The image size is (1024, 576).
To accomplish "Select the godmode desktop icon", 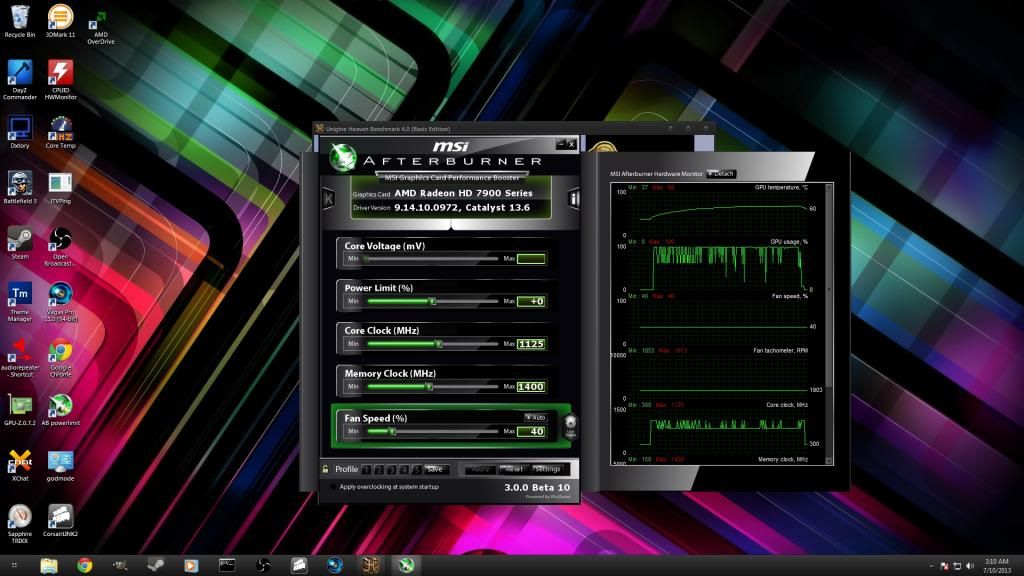I will click(x=60, y=465).
